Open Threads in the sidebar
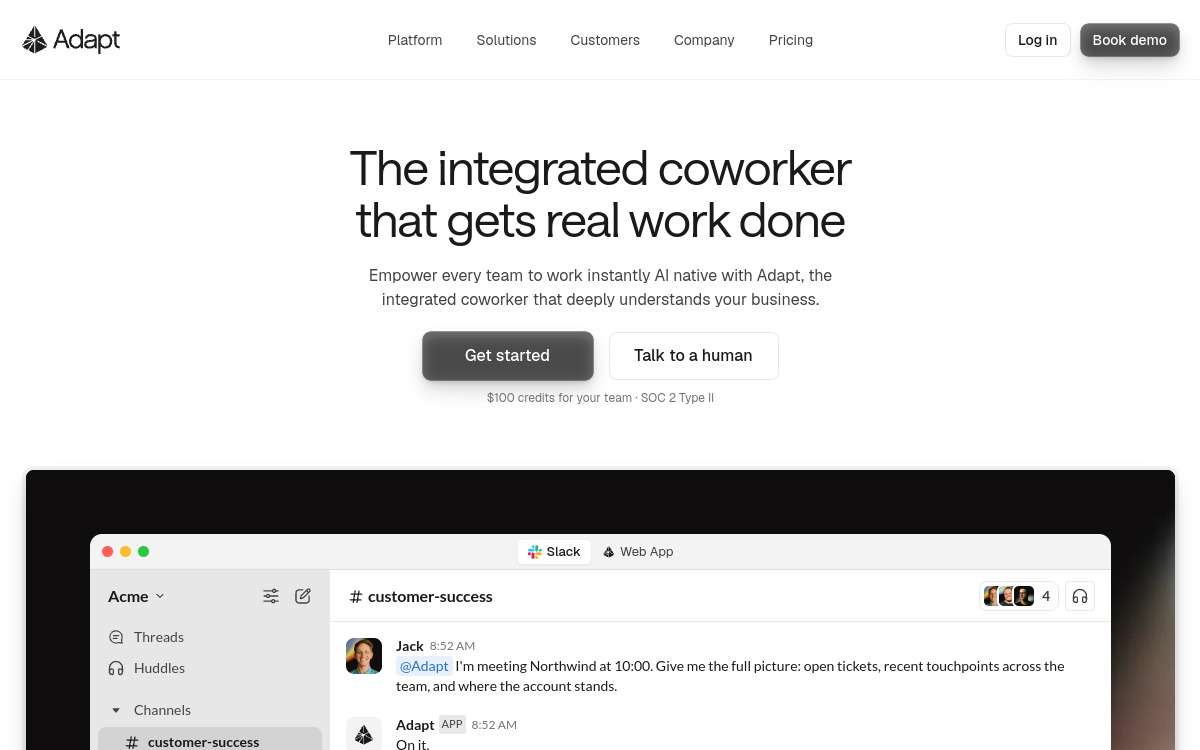 145,637
